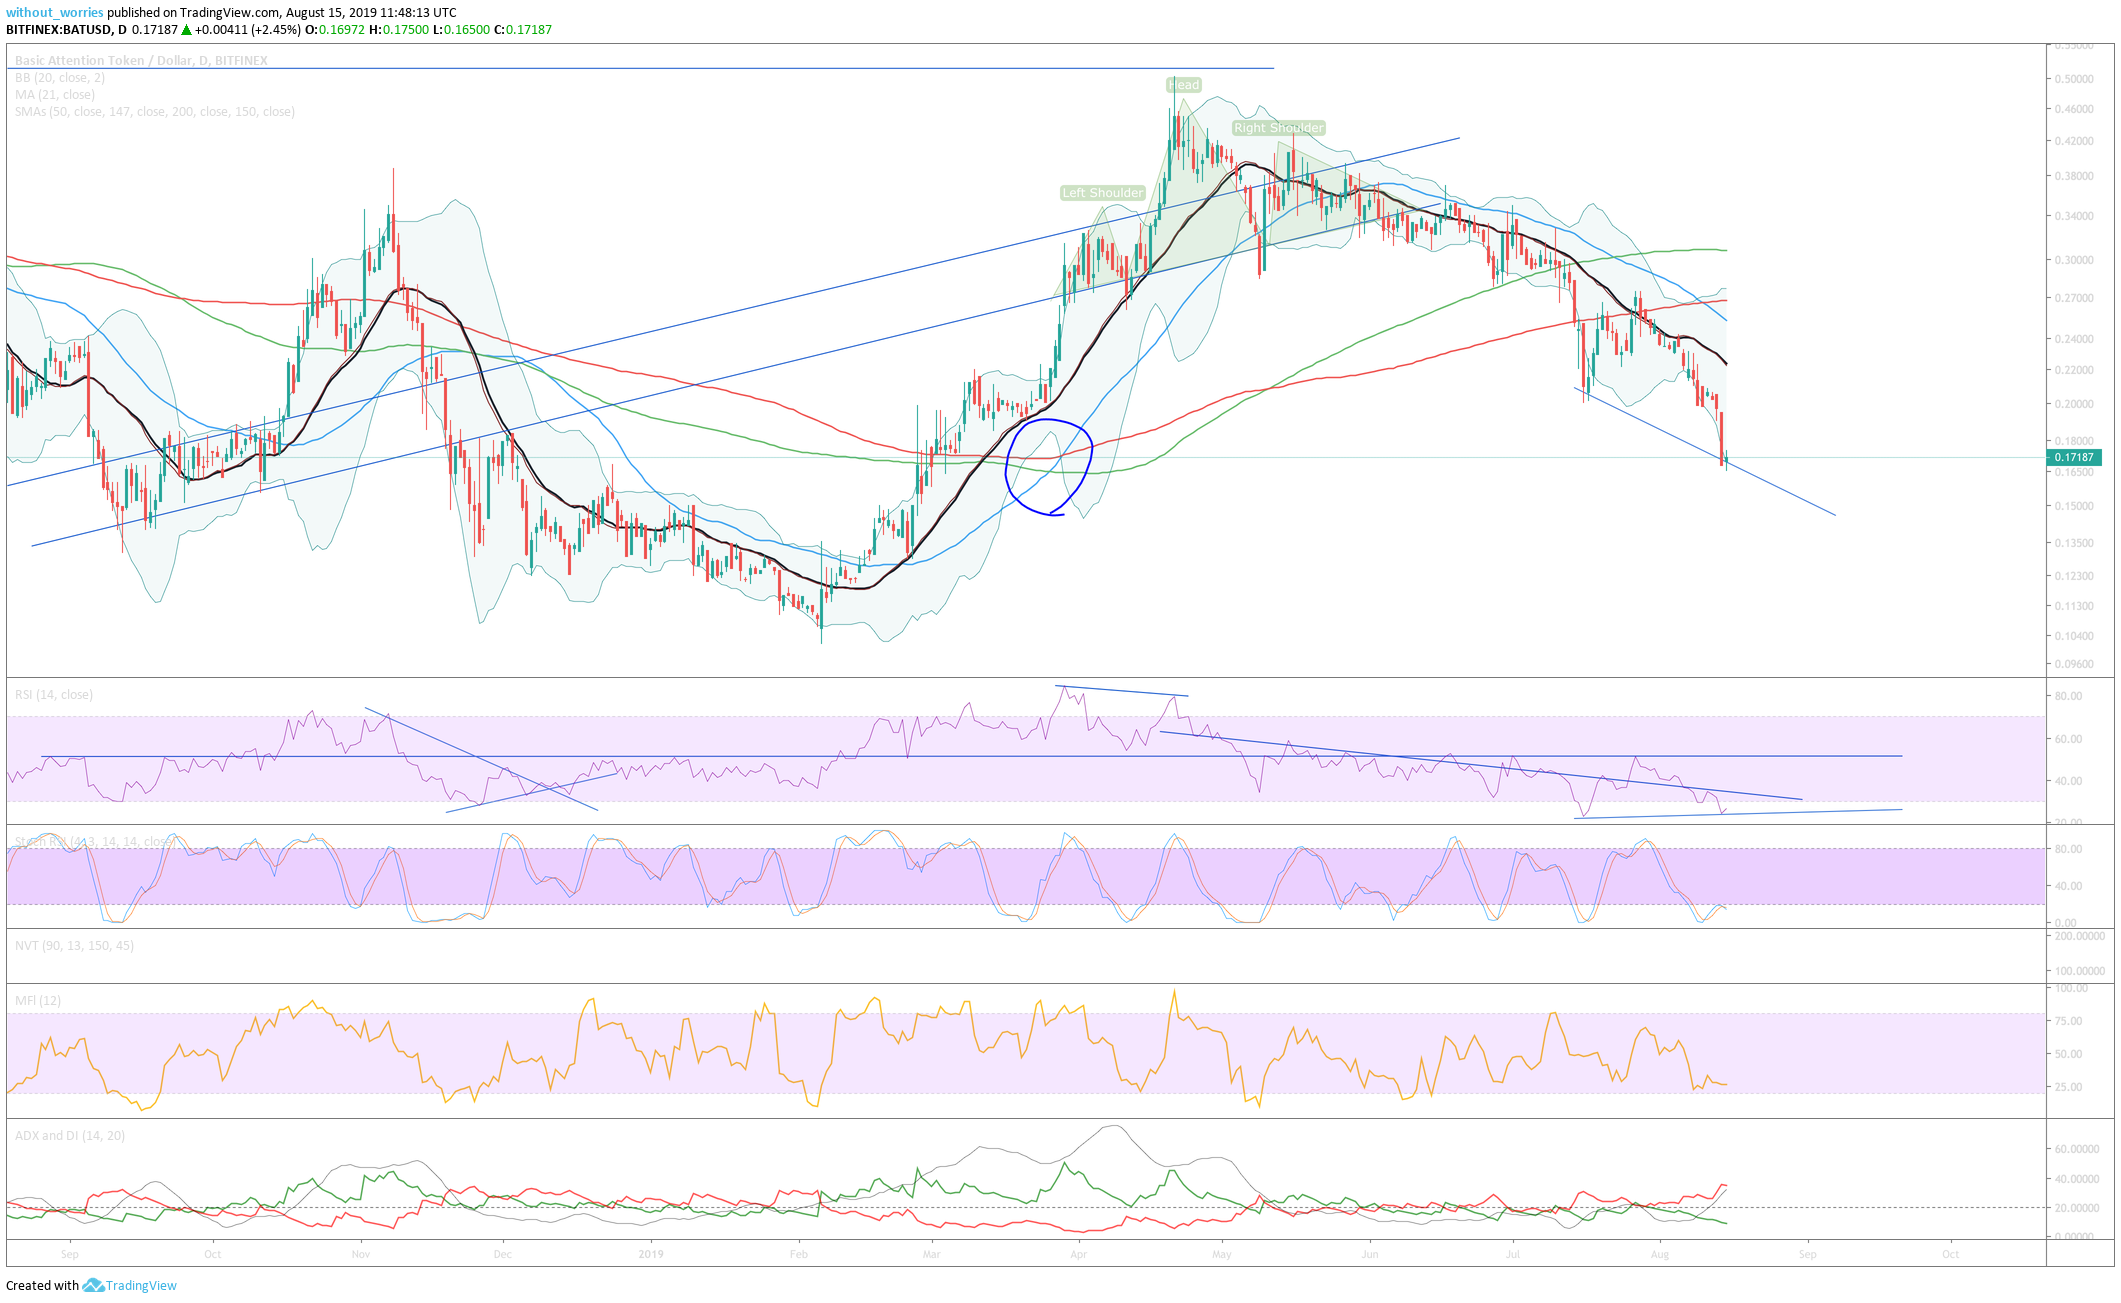The height and width of the screenshot is (1303, 2121).
Task: Open the without_worries author link
Action: (x=55, y=13)
